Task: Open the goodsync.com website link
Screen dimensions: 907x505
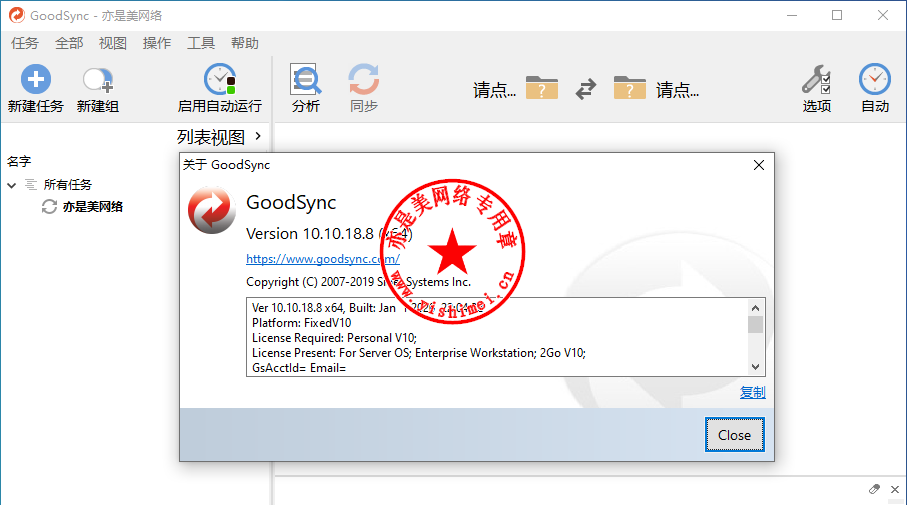Action: 323,259
